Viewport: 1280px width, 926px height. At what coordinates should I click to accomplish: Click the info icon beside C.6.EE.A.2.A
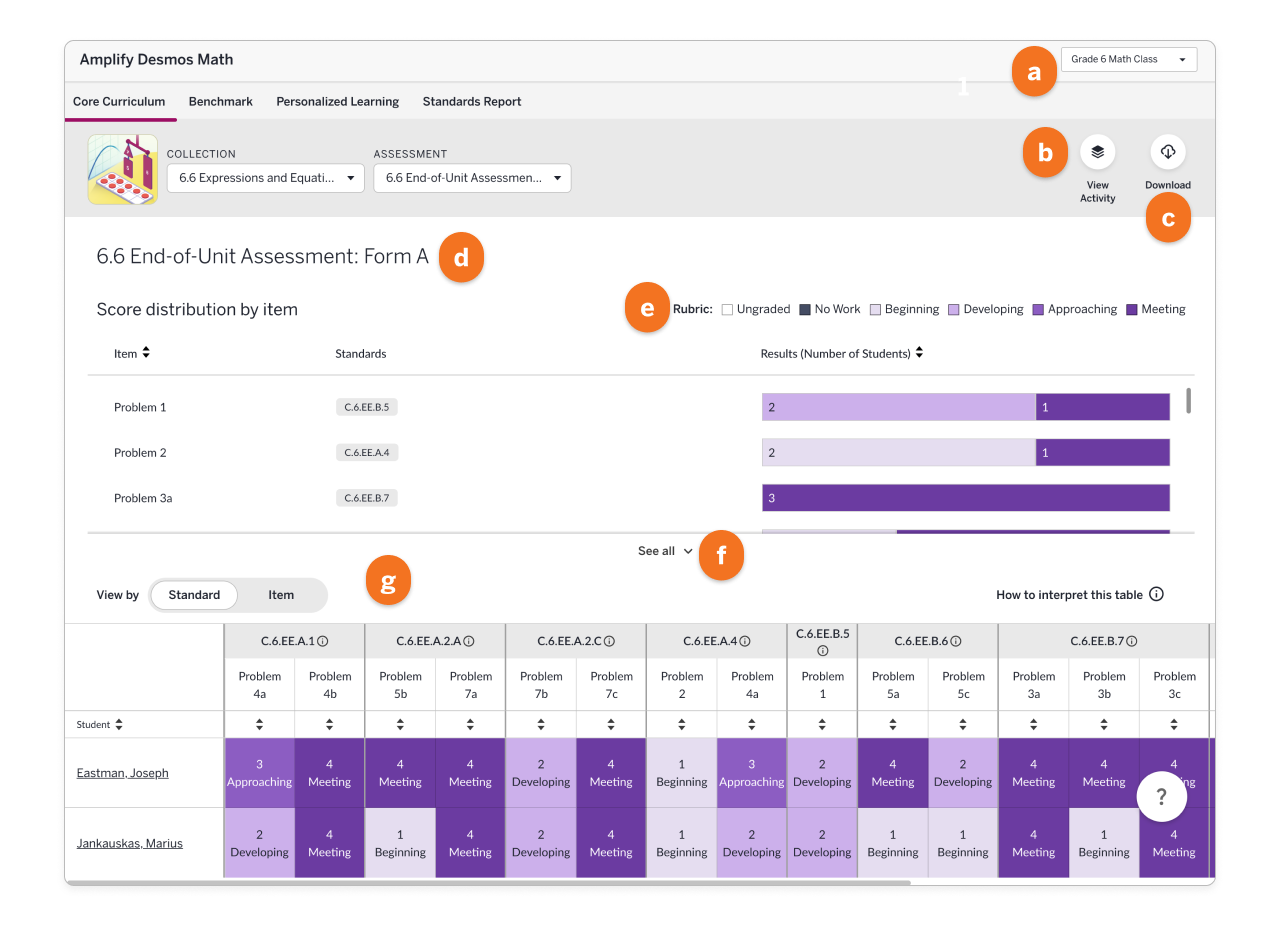468,641
